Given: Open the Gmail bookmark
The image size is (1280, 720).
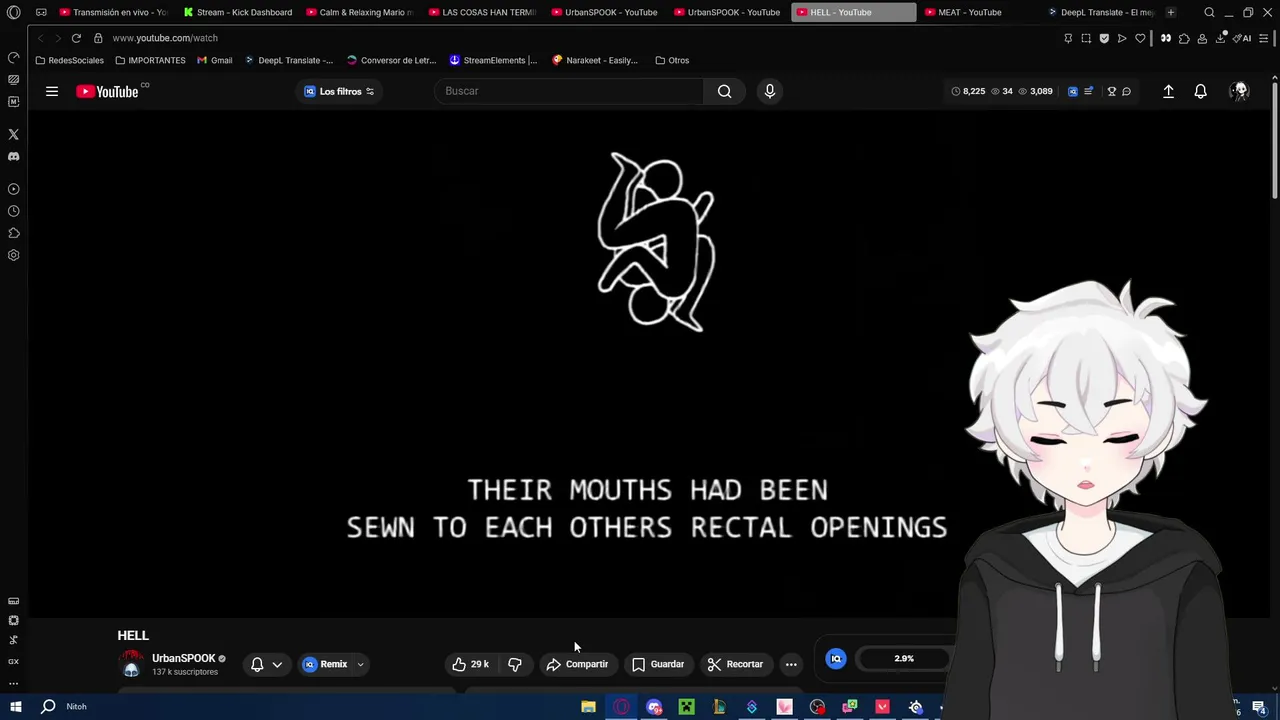Looking at the screenshot, I should coord(215,60).
